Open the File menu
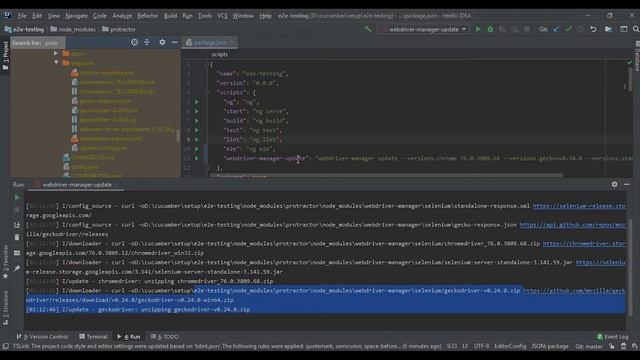Viewport: 640px width, 360px height. (x=22, y=16)
